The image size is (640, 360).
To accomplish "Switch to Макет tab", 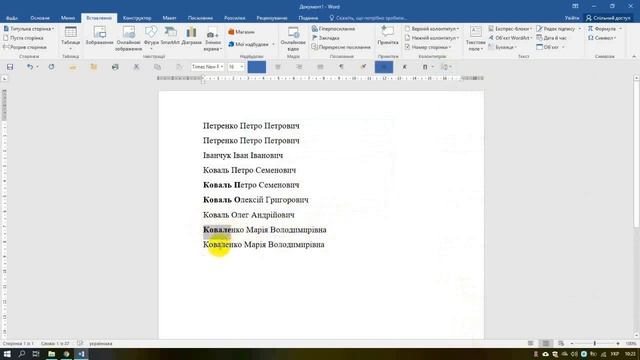I will [x=169, y=18].
